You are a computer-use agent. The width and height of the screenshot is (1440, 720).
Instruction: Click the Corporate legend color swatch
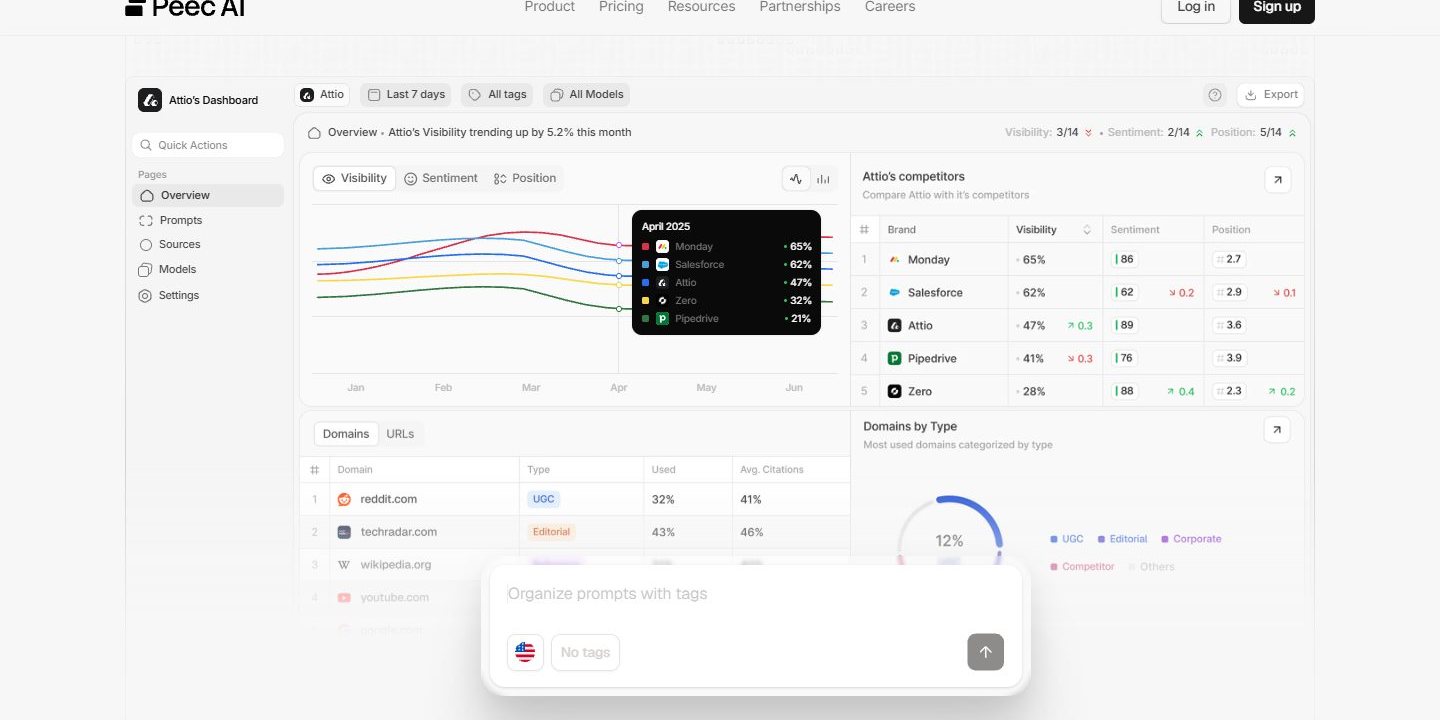pyautogui.click(x=1165, y=540)
